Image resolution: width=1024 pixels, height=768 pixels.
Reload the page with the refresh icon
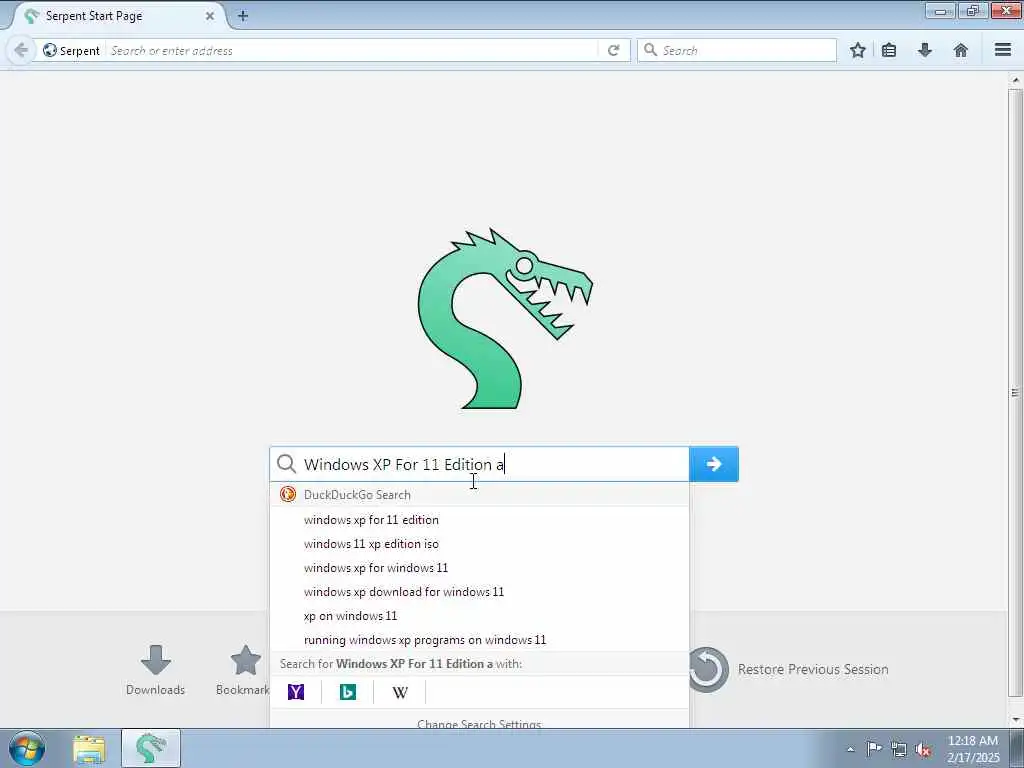pyautogui.click(x=613, y=50)
